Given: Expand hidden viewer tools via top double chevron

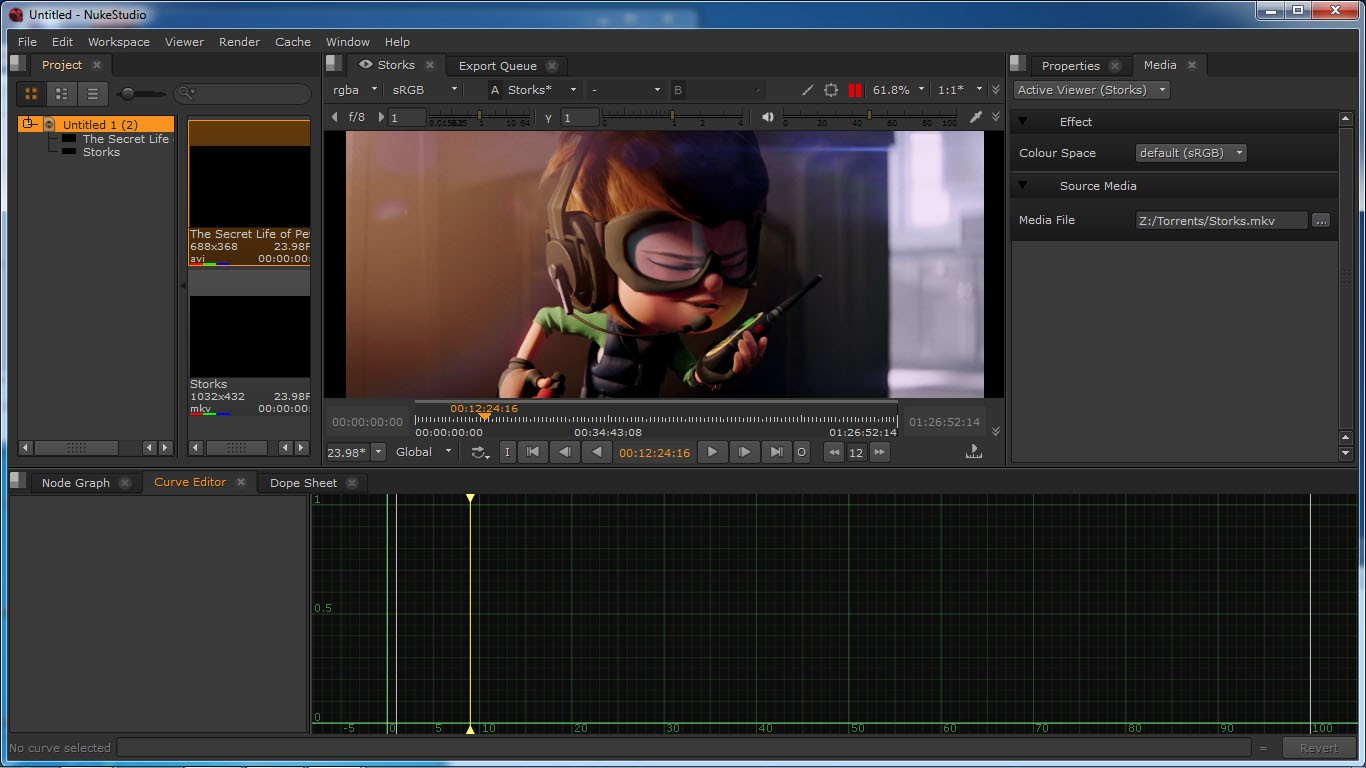Looking at the screenshot, I should [995, 90].
